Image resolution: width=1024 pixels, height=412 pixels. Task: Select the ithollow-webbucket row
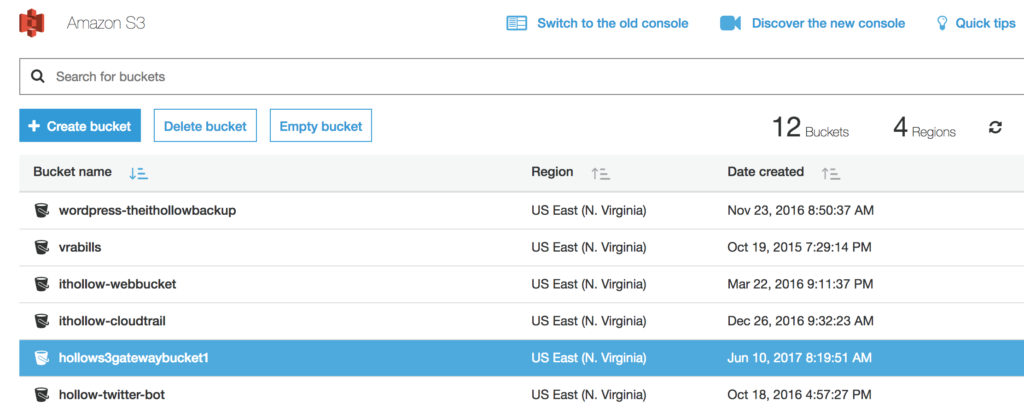point(300,284)
